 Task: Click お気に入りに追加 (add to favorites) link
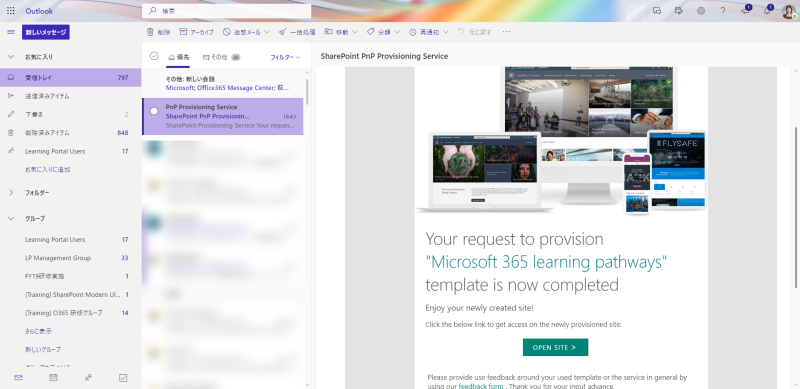47,169
